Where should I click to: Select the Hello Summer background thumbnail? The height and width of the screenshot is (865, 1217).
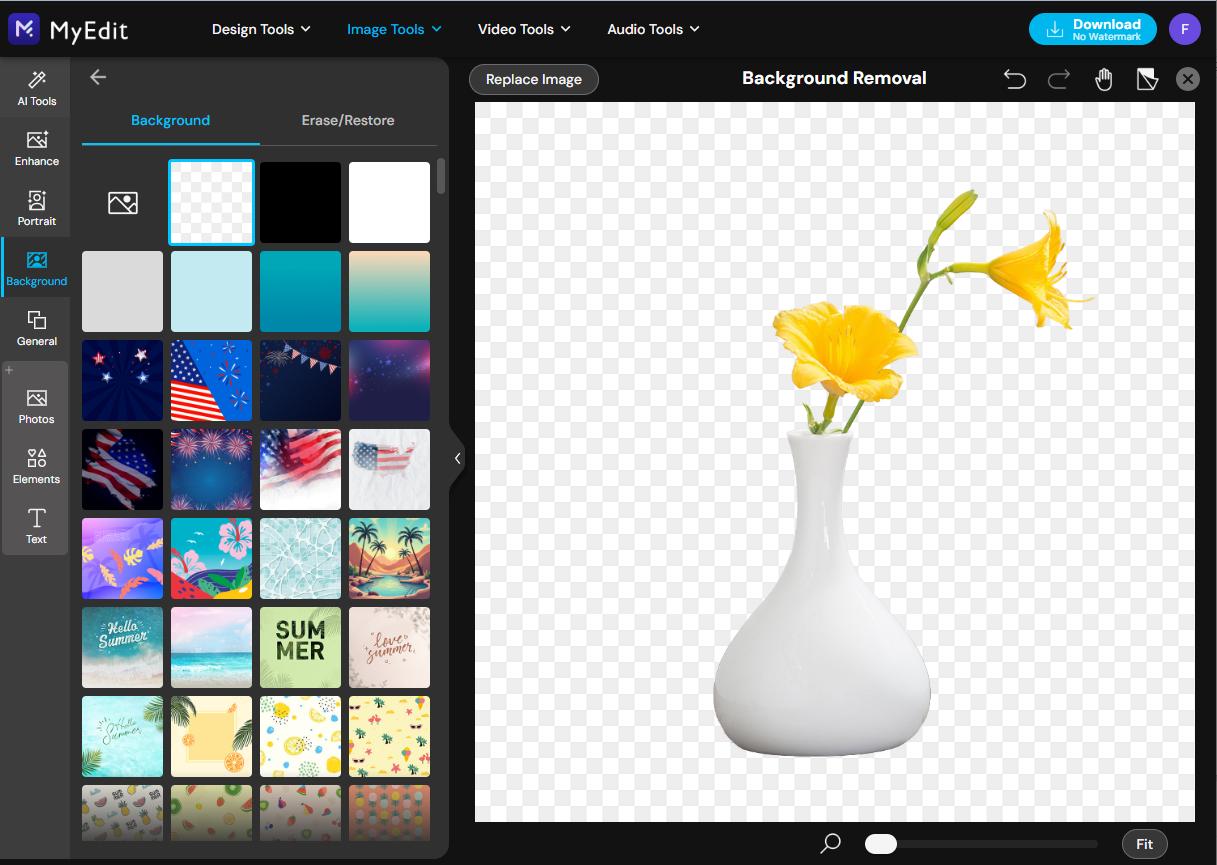coord(122,647)
